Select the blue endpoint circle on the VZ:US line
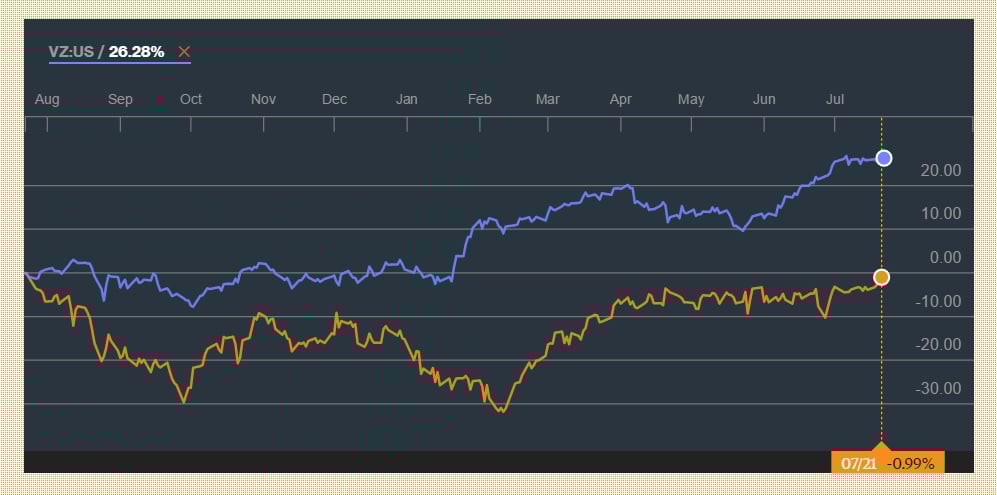997x495 pixels. 884,158
